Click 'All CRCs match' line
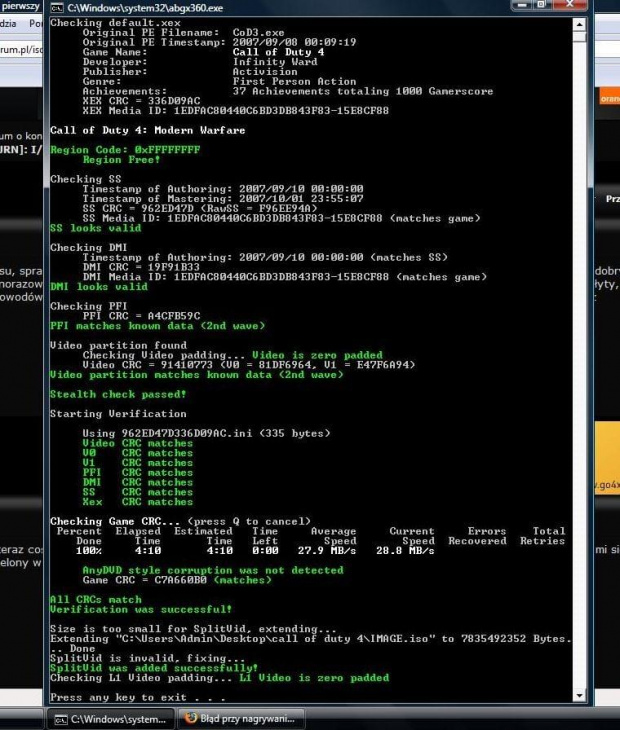620x730 pixels. click(95, 600)
